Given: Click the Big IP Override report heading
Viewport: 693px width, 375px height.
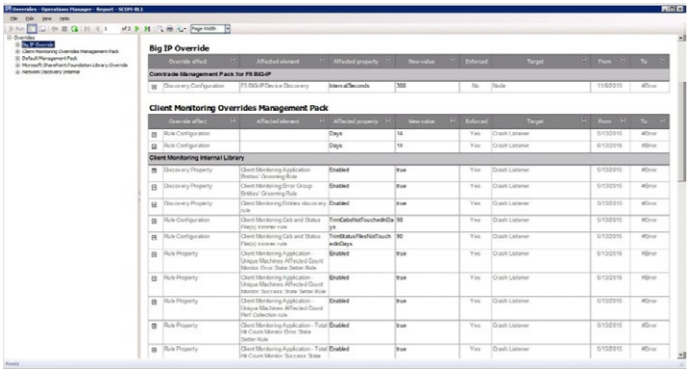Looking at the screenshot, I should tap(179, 48).
